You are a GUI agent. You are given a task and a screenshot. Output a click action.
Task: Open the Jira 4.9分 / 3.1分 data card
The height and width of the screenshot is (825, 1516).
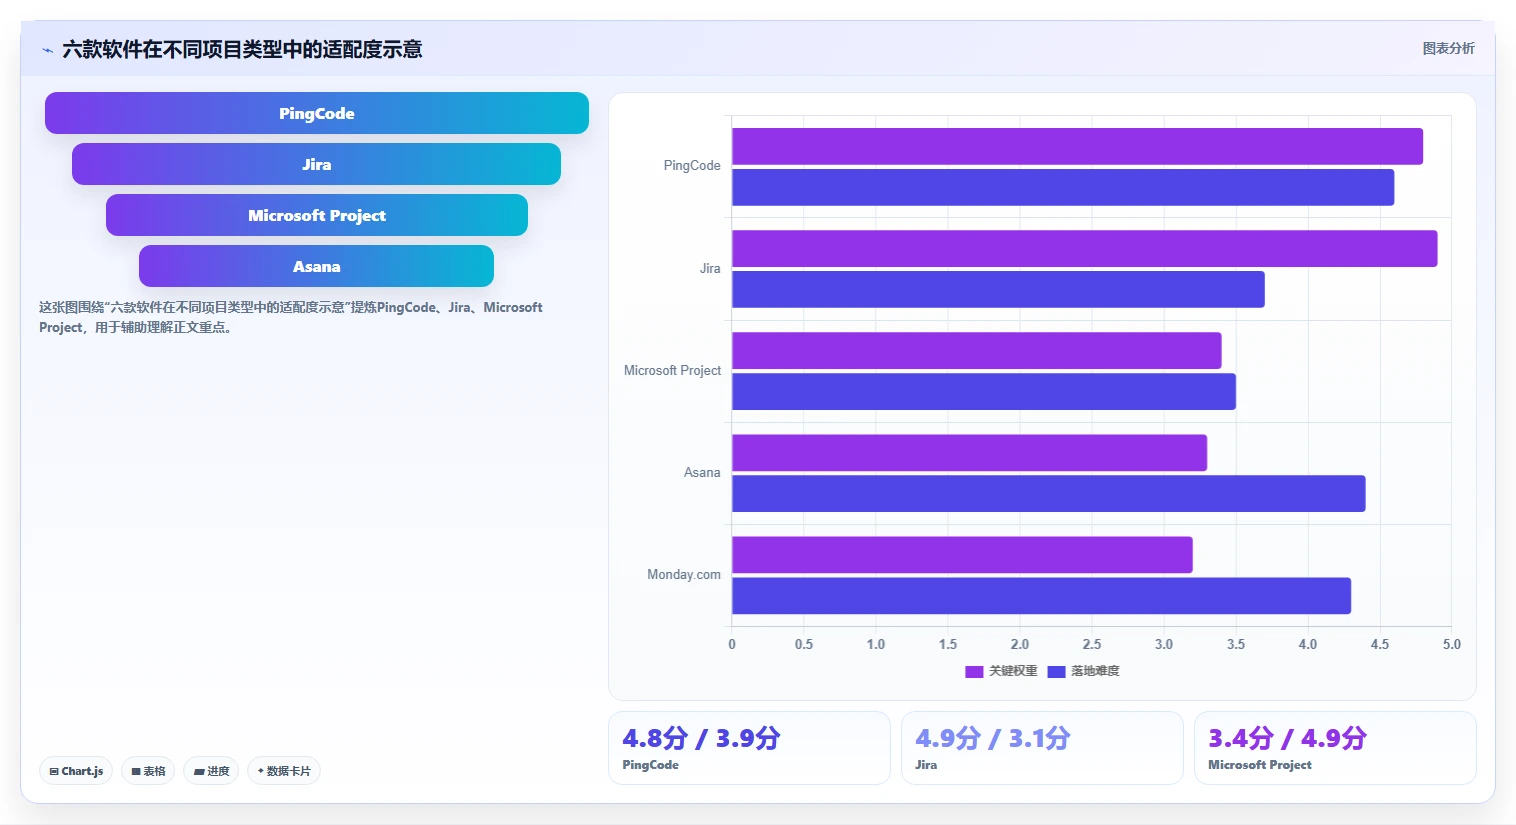pyautogui.click(x=1042, y=748)
